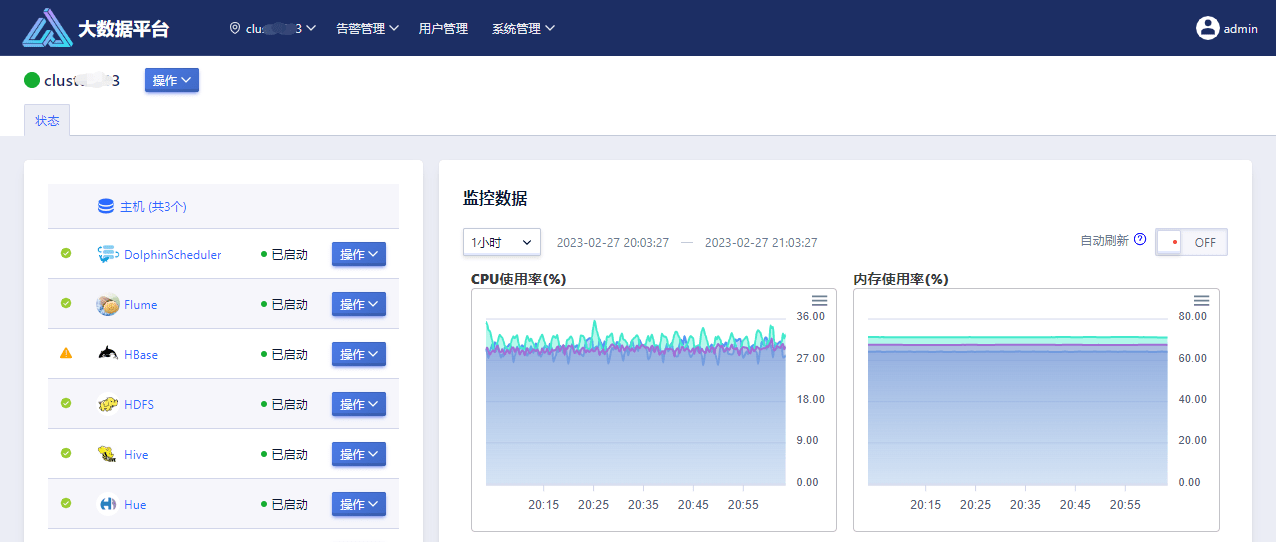The width and height of the screenshot is (1276, 542).
Task: Click the HBase 已启动 status text
Action: click(x=289, y=355)
